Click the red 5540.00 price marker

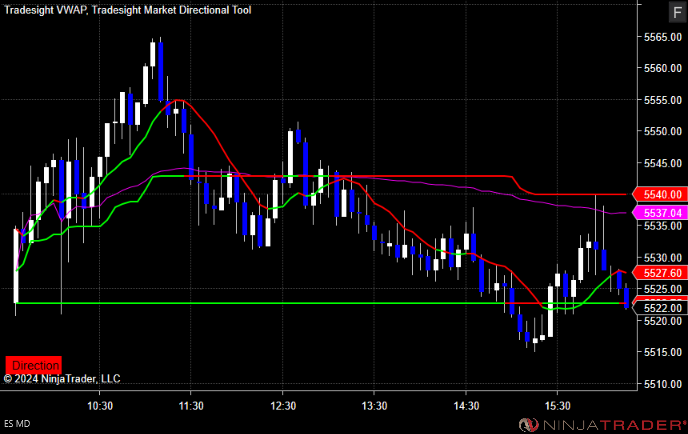pyautogui.click(x=659, y=194)
